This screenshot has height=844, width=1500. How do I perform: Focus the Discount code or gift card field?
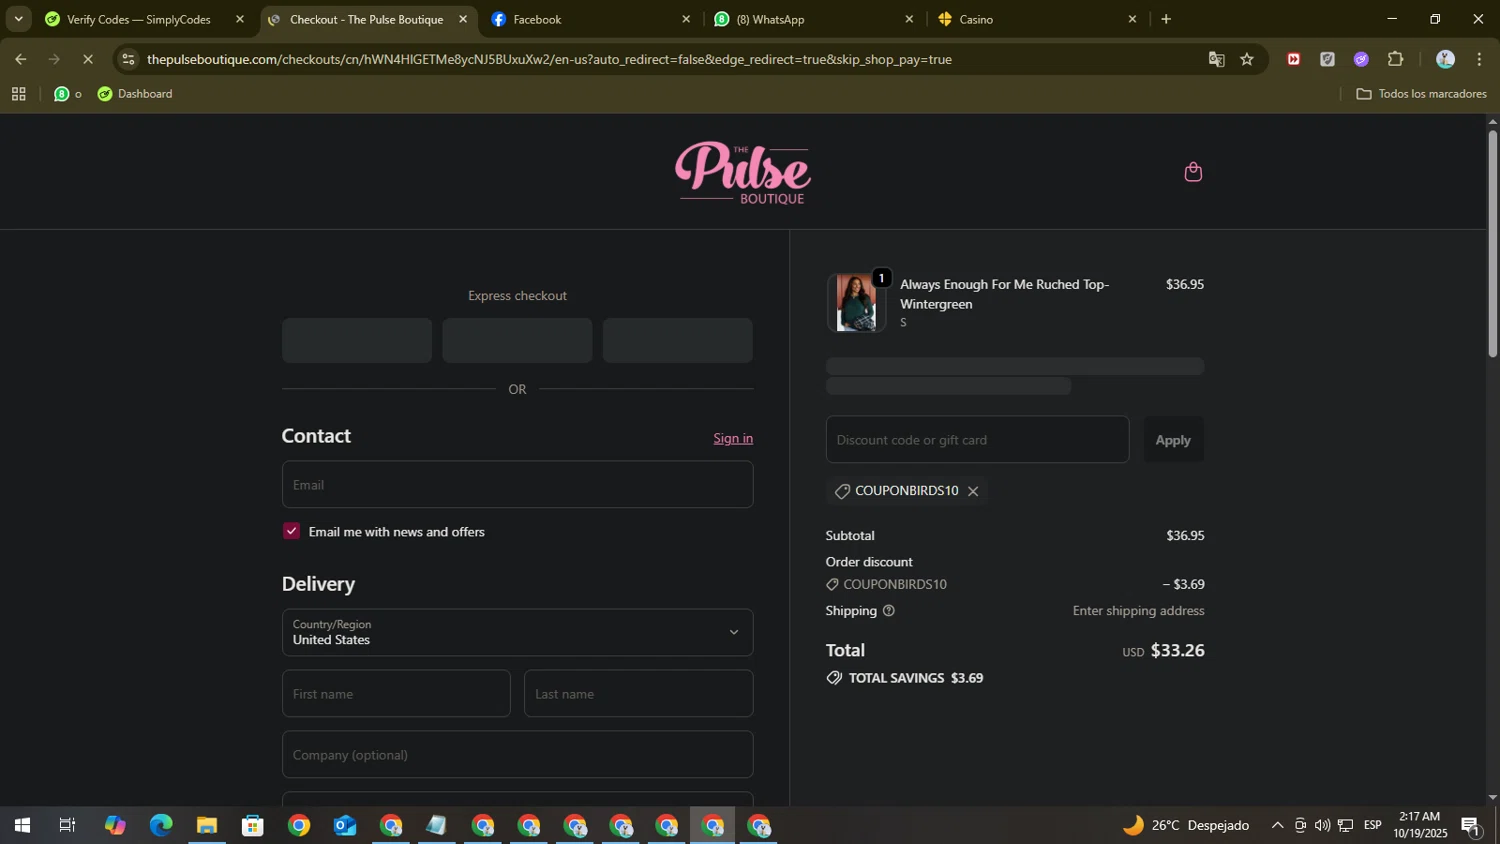click(x=977, y=440)
